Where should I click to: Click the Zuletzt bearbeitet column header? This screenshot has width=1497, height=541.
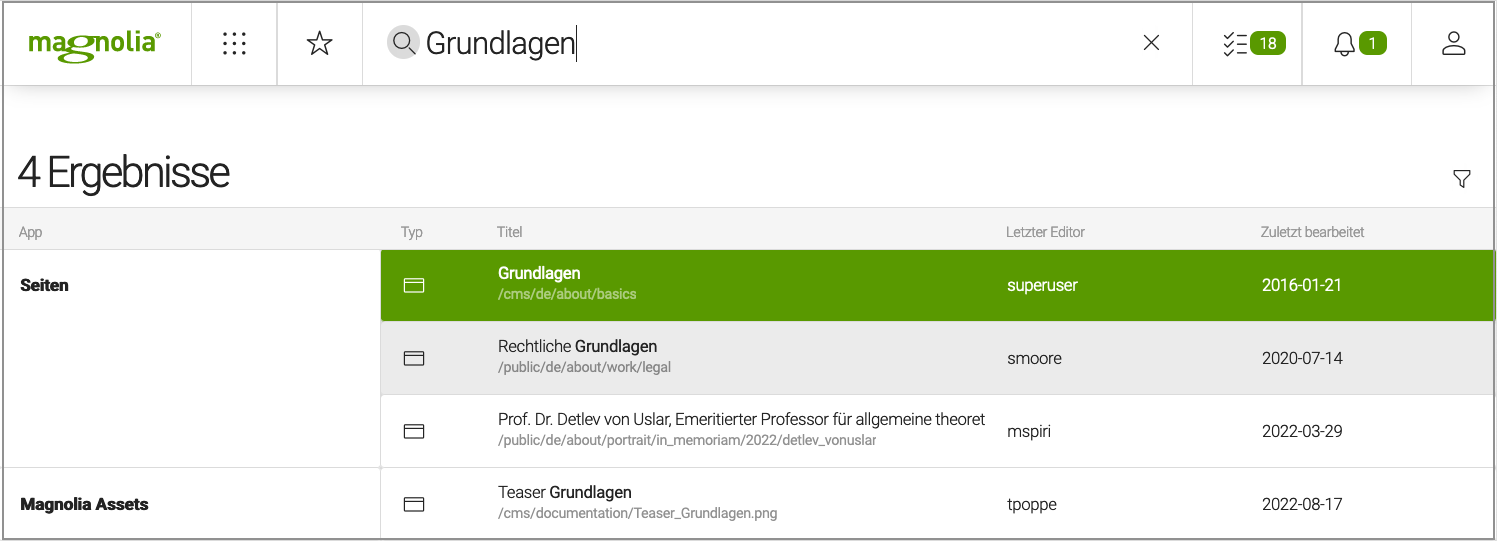tap(1312, 232)
